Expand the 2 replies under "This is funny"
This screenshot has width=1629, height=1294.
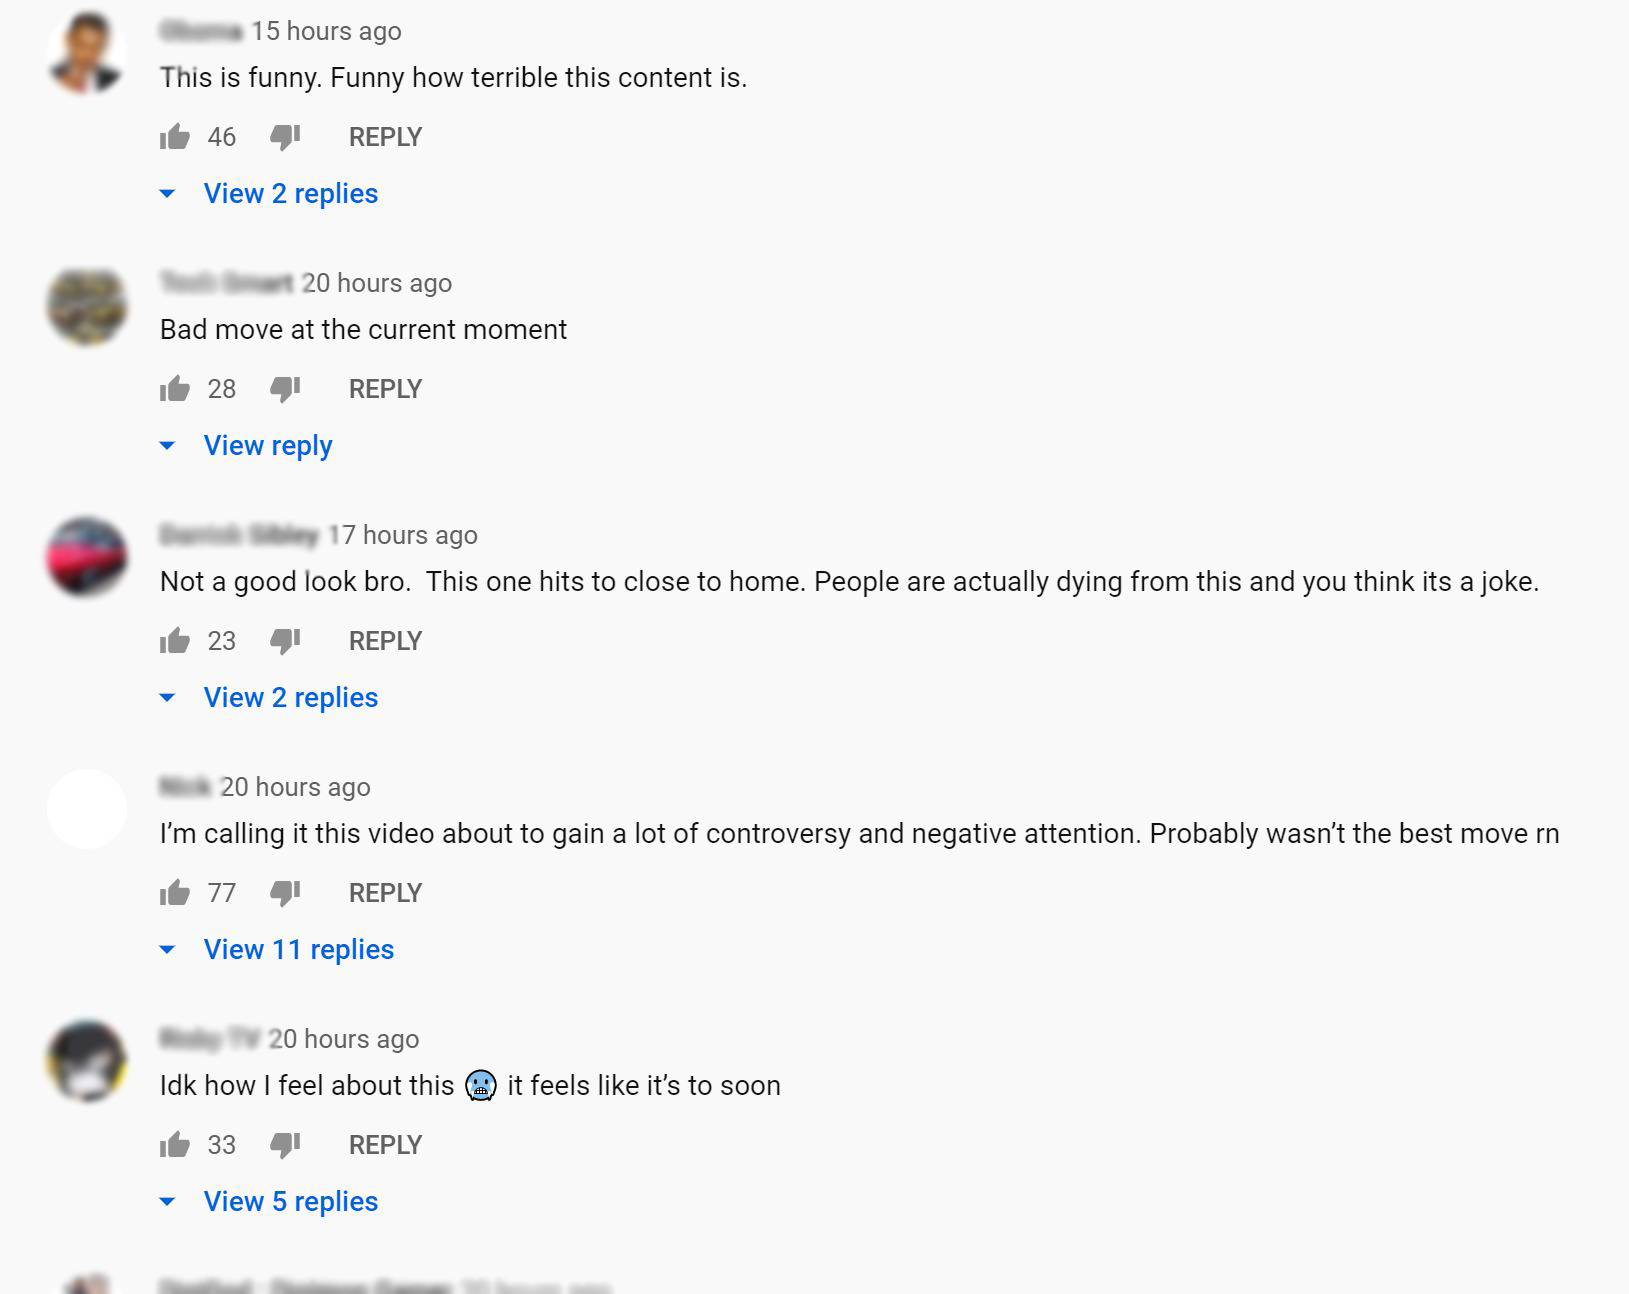[290, 194]
